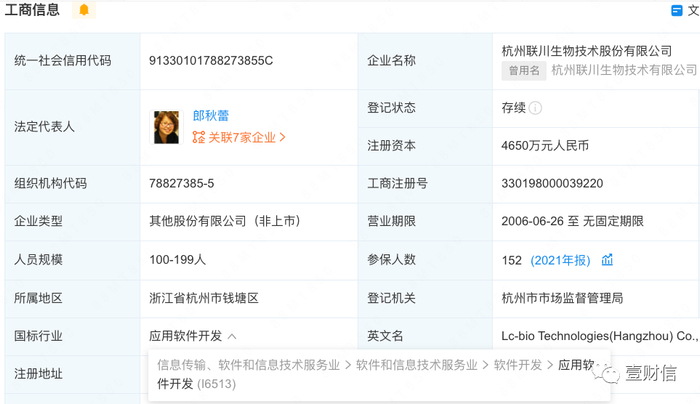Click the 组织机构代码 label

(x=50, y=183)
